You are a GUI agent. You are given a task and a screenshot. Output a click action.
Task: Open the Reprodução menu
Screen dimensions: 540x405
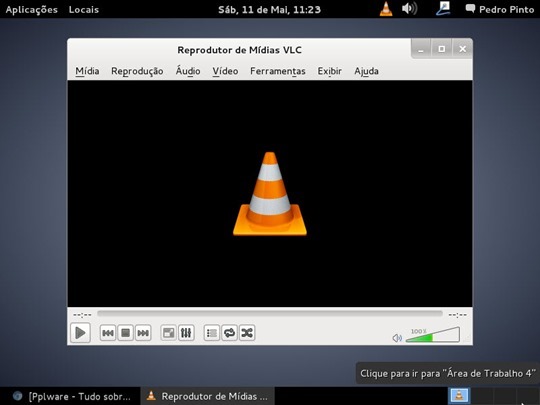137,71
